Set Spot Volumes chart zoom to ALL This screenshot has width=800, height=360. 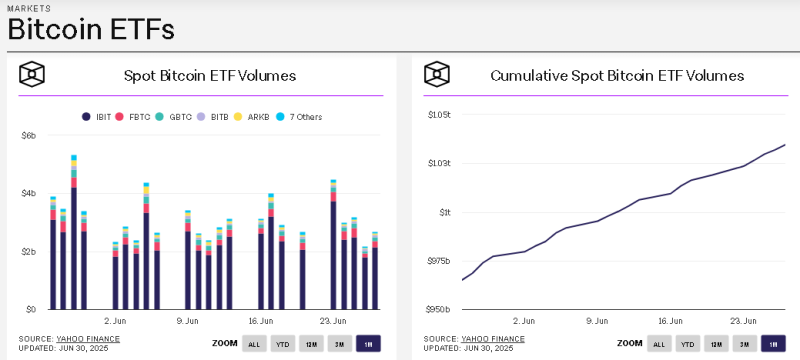254,344
